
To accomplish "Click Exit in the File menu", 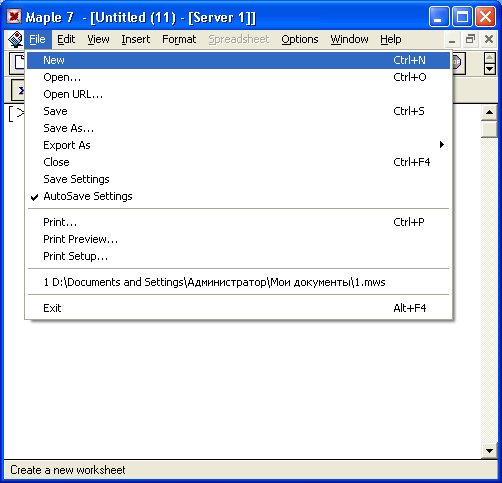I will click(238, 308).
